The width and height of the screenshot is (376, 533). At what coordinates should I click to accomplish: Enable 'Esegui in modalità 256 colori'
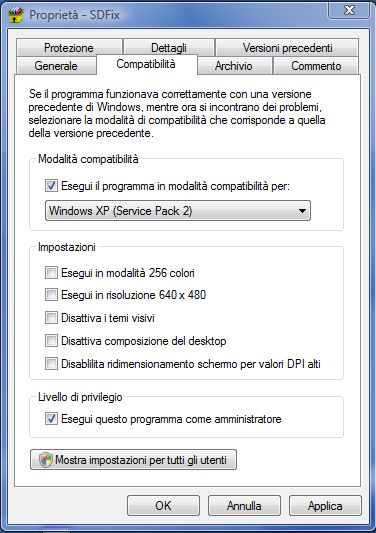51,273
